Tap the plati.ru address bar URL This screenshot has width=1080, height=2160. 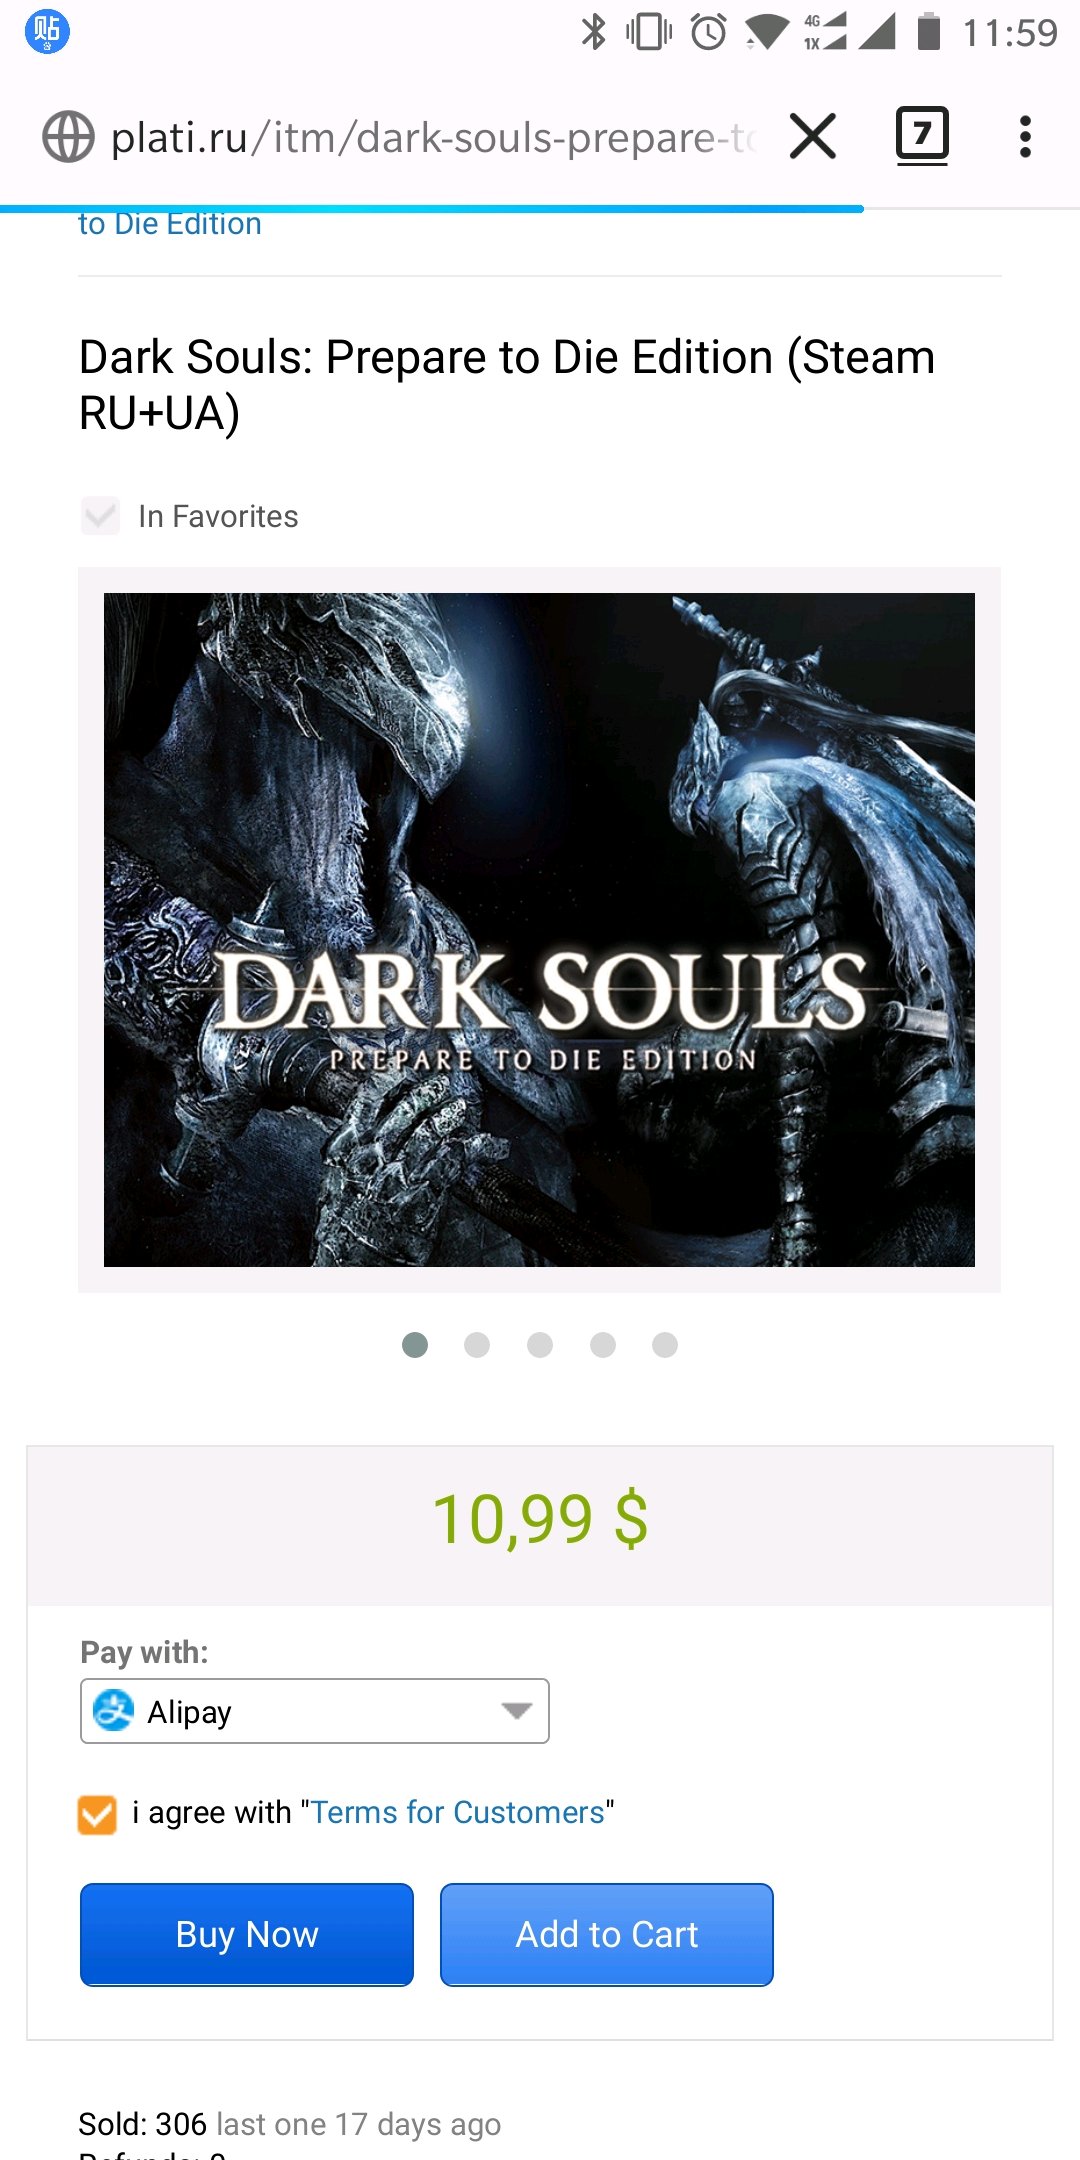pos(433,137)
